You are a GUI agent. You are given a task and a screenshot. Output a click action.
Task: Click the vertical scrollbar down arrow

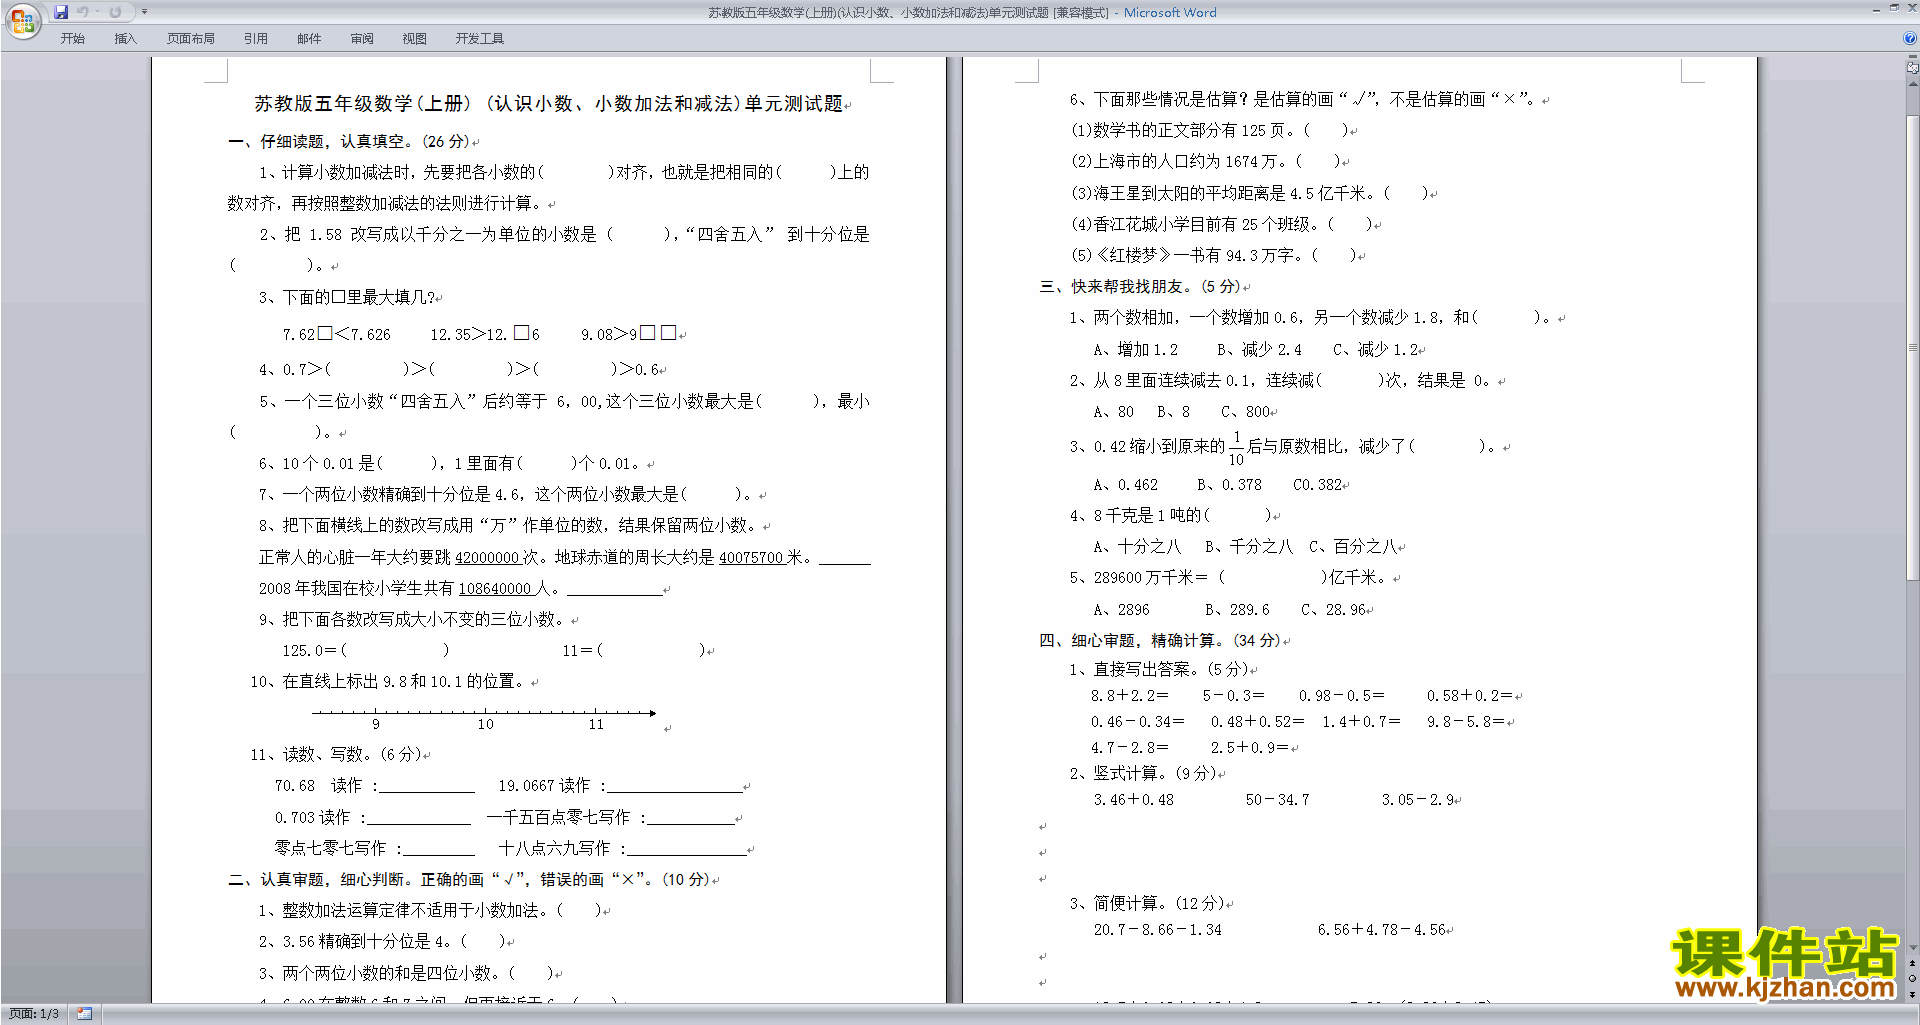1912,948
